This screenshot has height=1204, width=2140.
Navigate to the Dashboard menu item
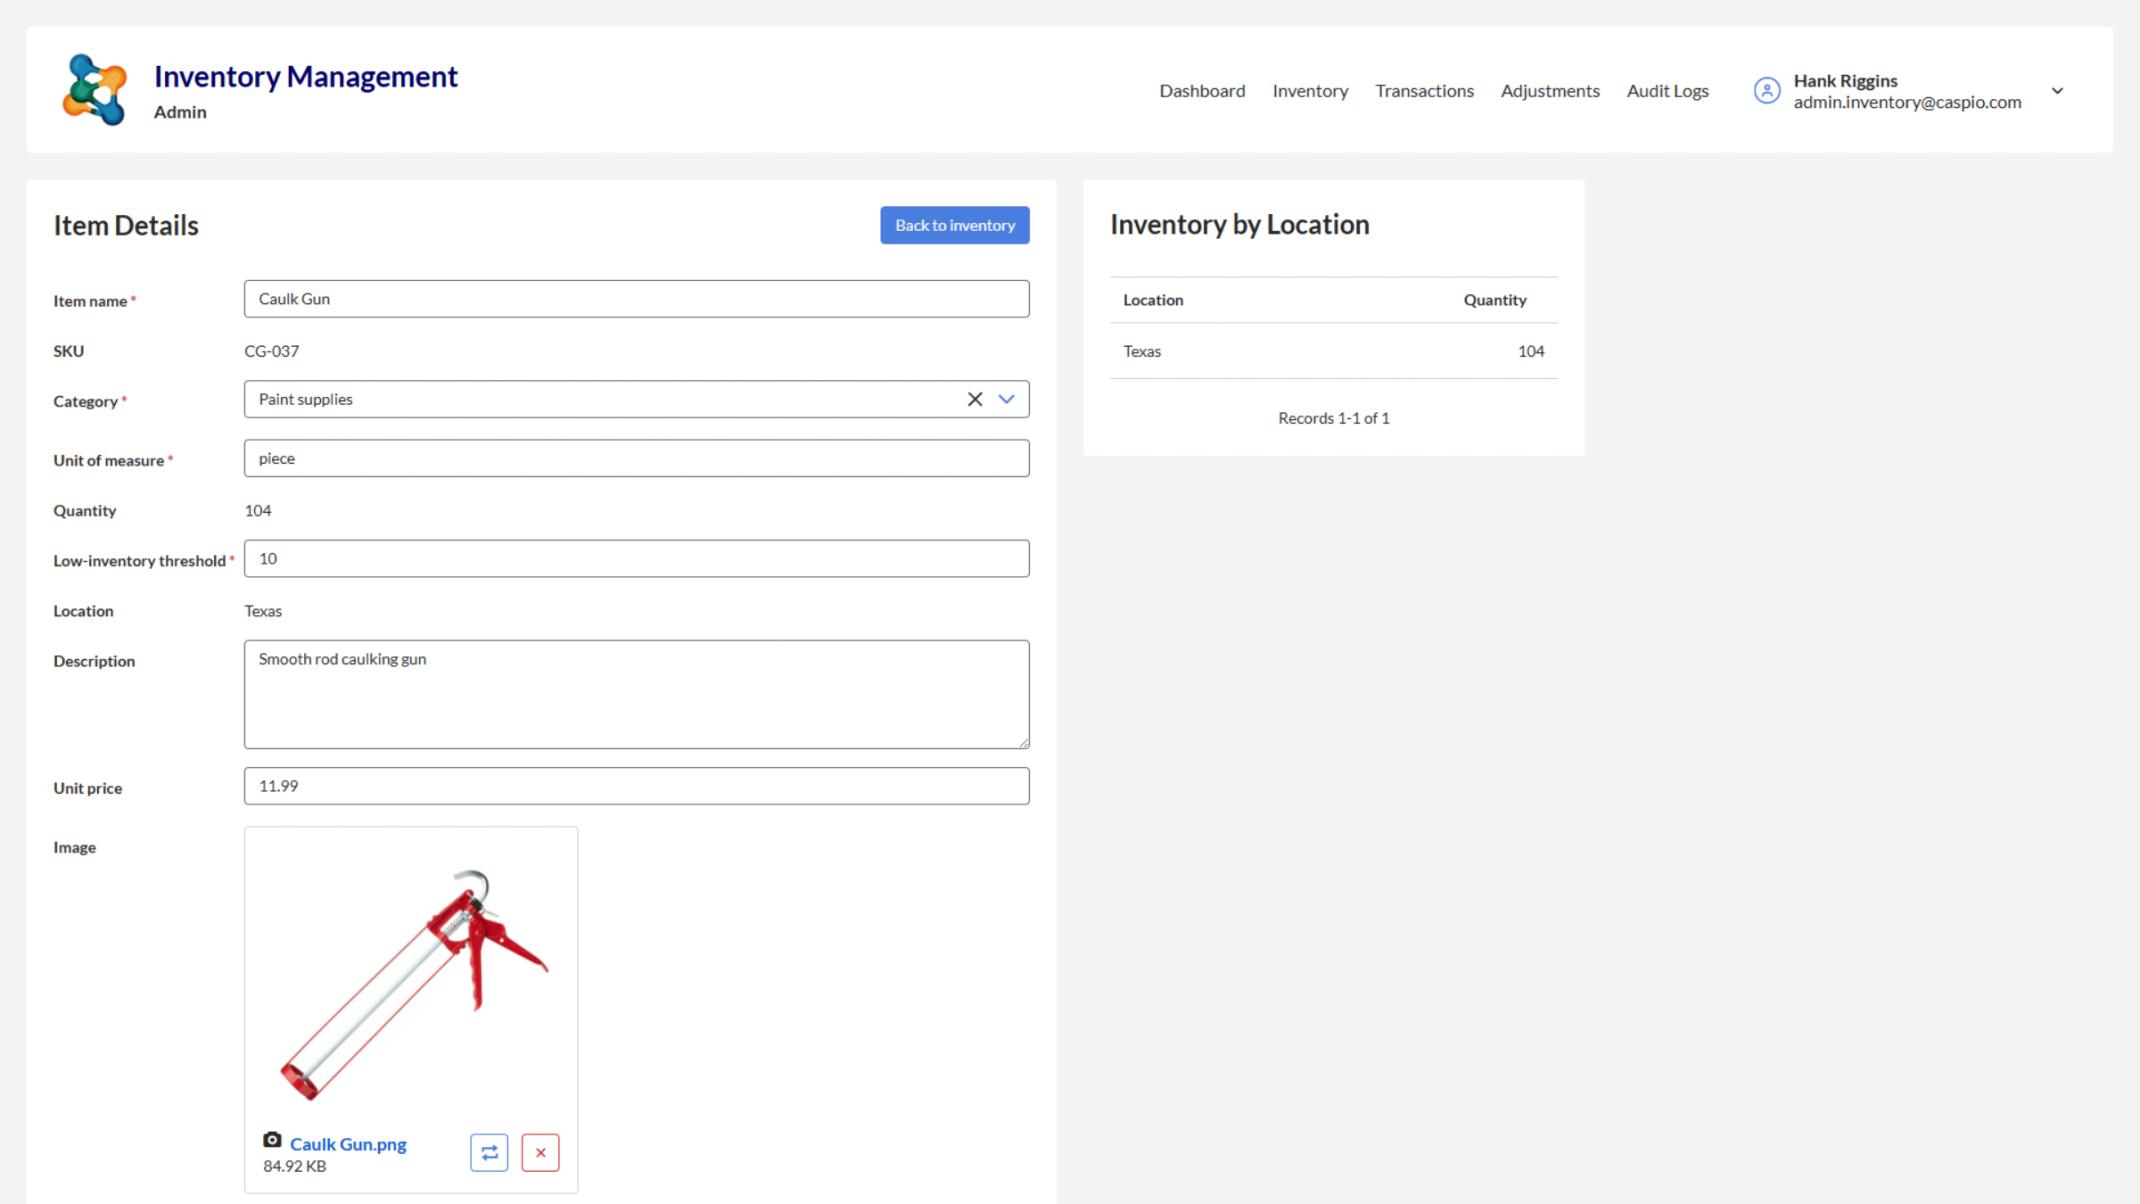coord(1202,90)
